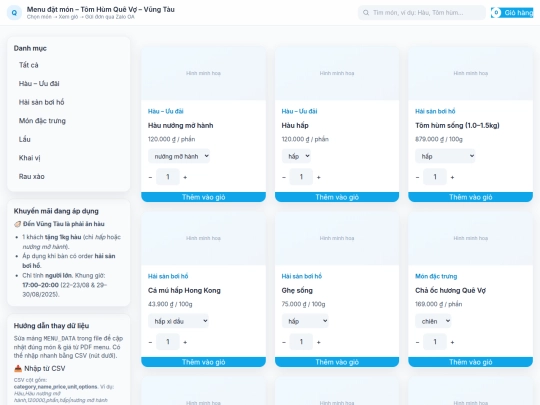The width and height of the screenshot is (540, 405).
Task: Click the header title Menu đặt món
Action: [x=101, y=9]
